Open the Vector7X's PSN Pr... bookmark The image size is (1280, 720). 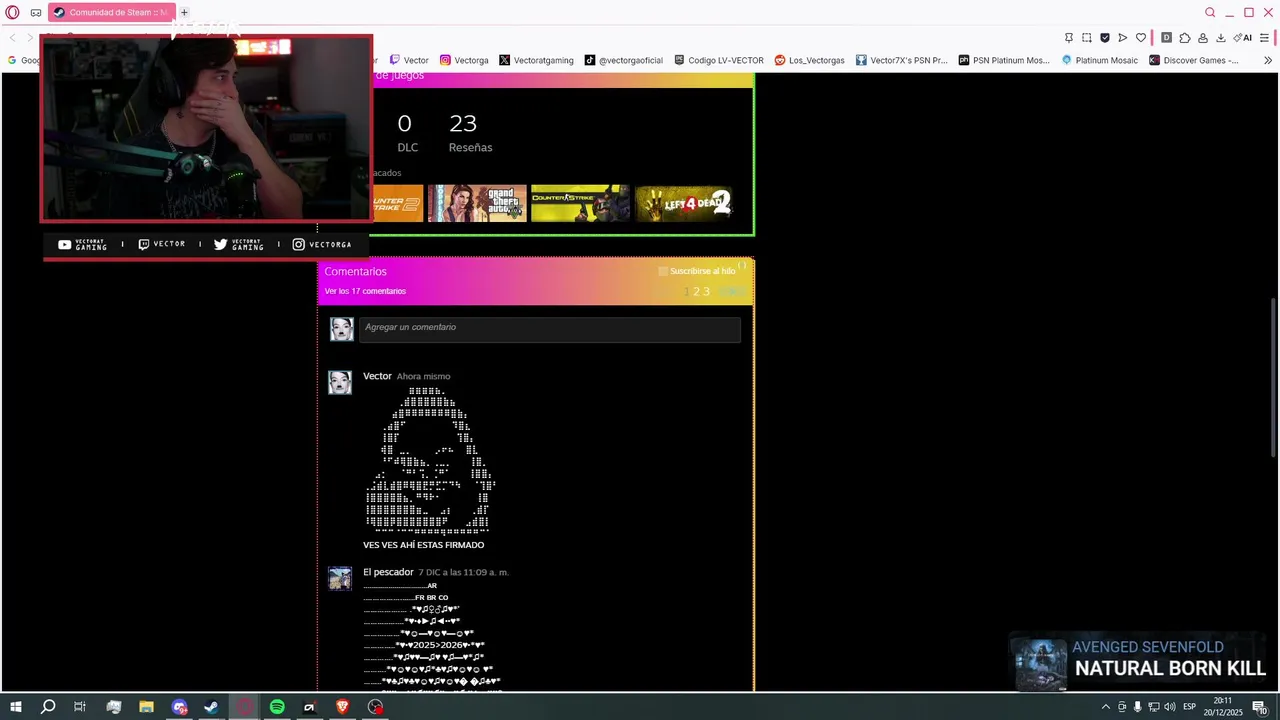tap(901, 60)
